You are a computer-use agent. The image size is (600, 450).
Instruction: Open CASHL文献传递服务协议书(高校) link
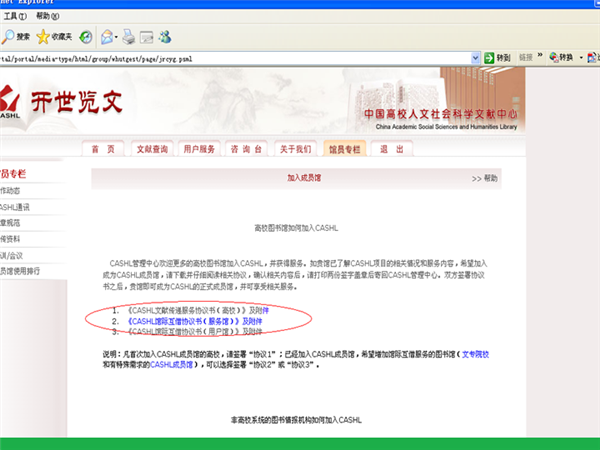coord(198,310)
